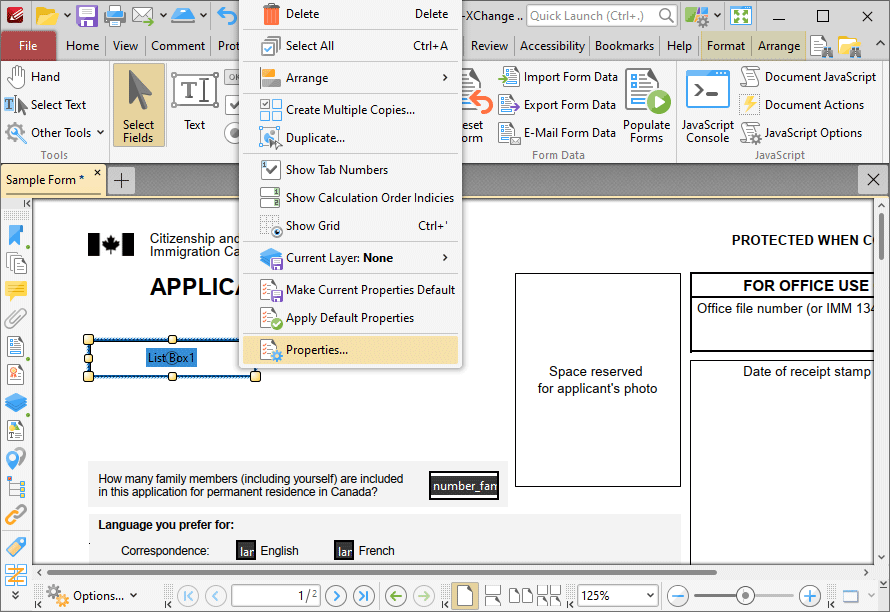Screen dimensions: 890x612
Task: Switch to the Home ribbon tab
Action: tap(82, 46)
